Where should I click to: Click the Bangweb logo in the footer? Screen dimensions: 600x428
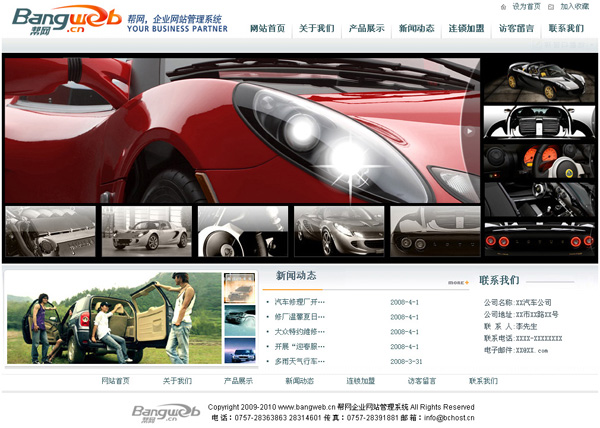click(166, 412)
